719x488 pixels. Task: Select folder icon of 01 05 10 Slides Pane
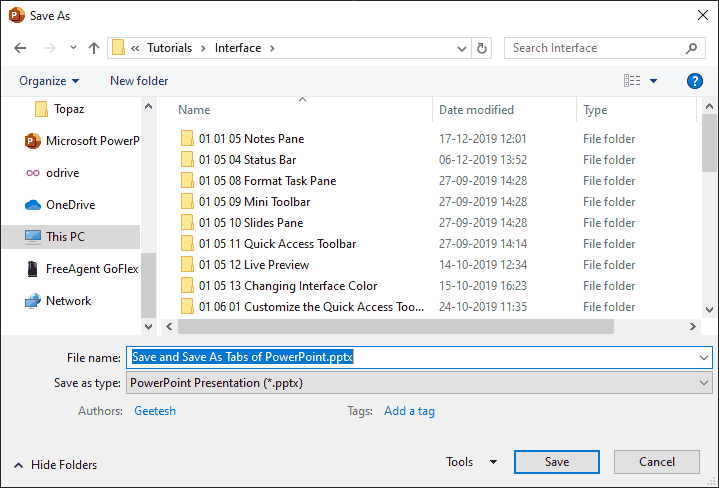[187, 223]
